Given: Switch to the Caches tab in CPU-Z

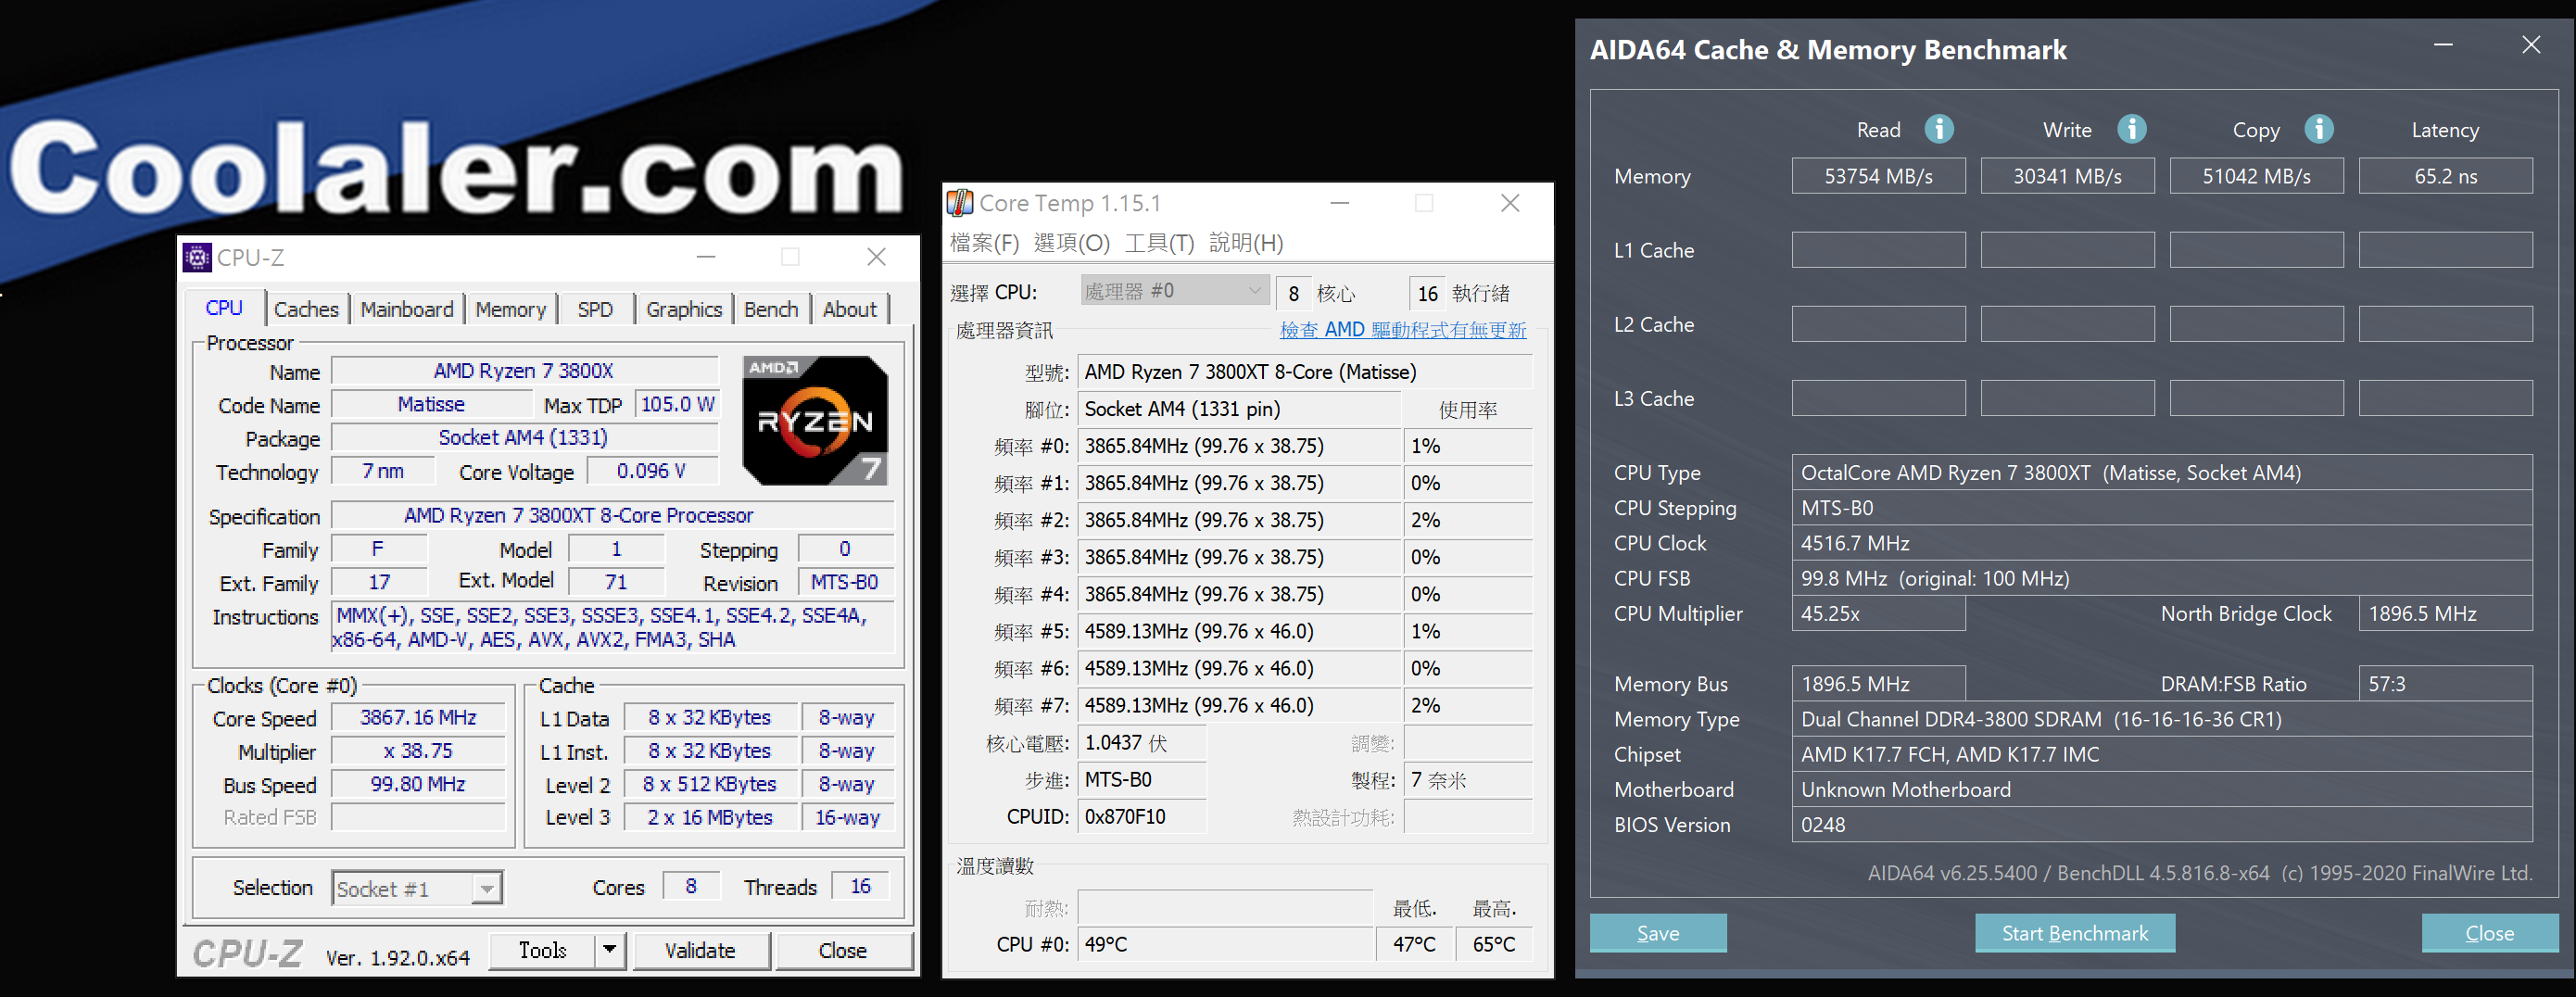Looking at the screenshot, I should point(306,309).
